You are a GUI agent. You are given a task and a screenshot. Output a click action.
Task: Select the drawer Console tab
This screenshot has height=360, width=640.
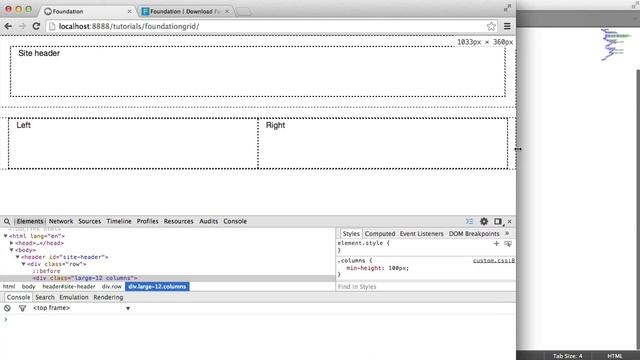(x=18, y=297)
